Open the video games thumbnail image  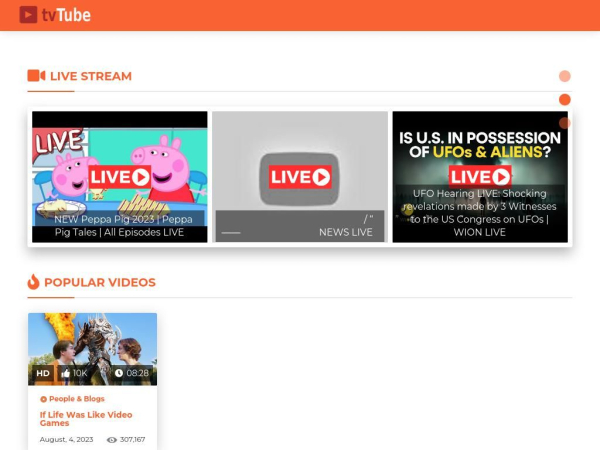92,349
